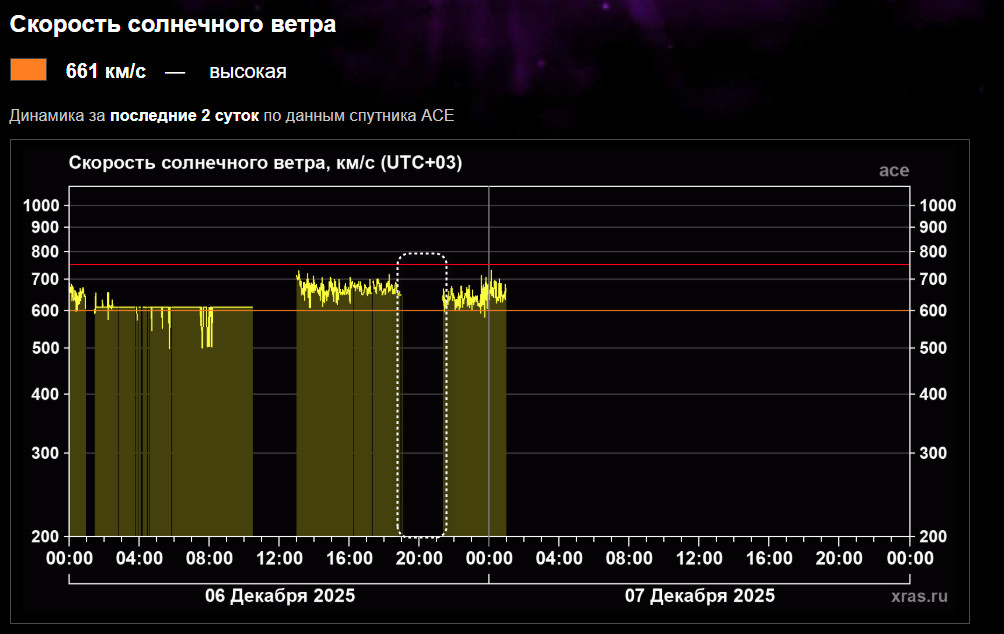
Task: Click the orange 600 km/s threshold line
Action: click(x=700, y=310)
